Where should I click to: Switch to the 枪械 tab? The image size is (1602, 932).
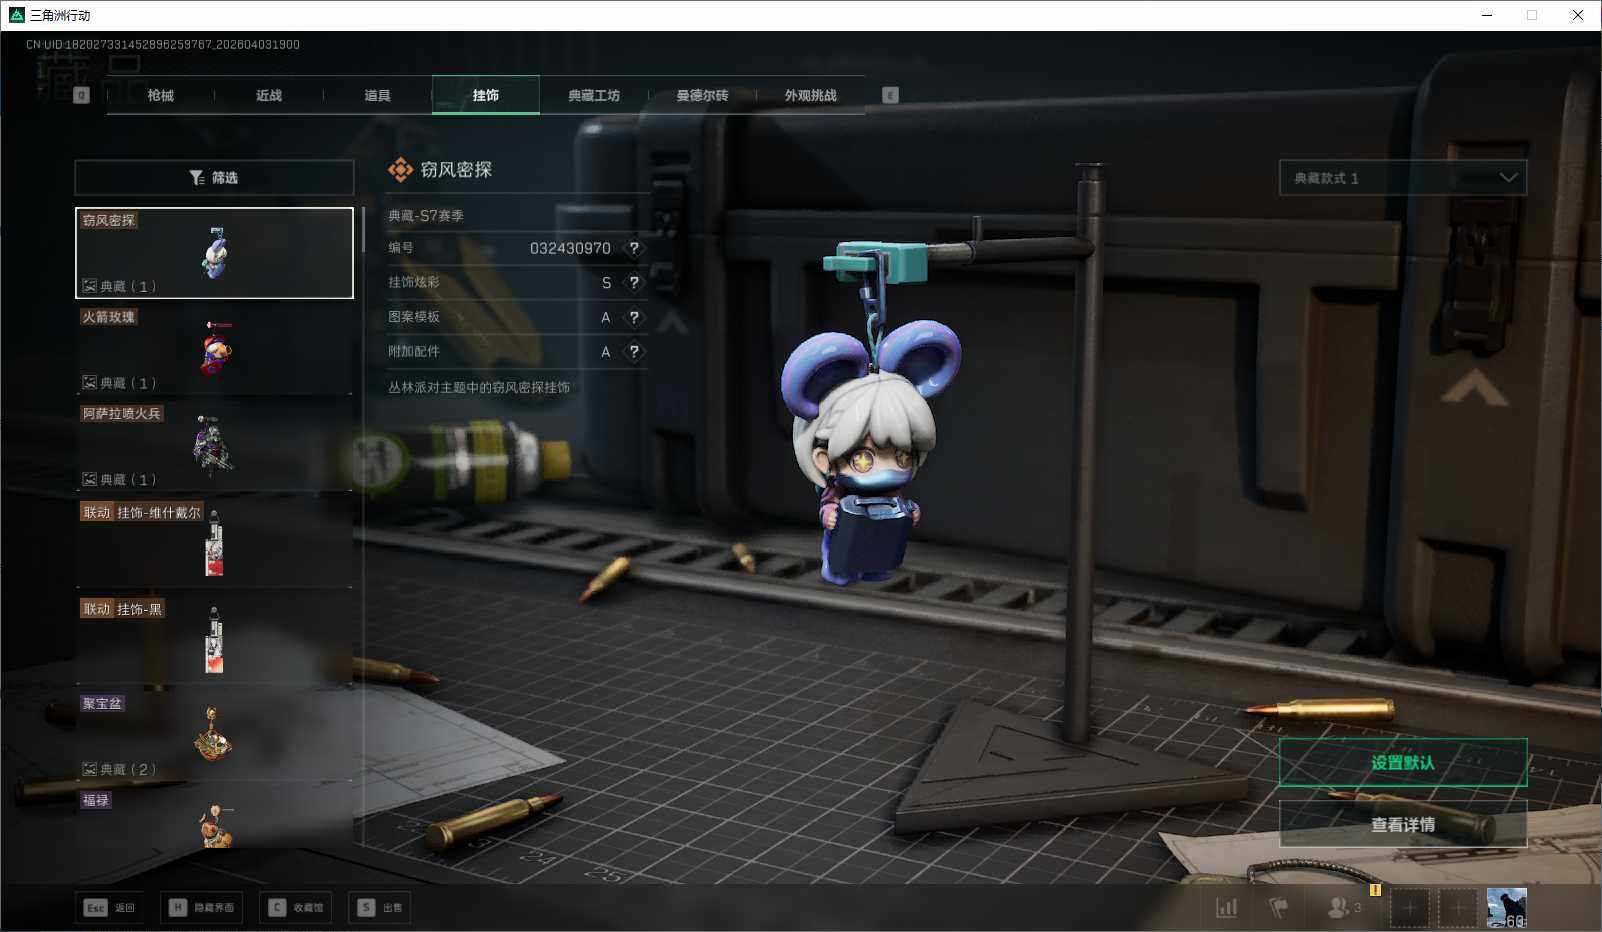tap(160, 95)
